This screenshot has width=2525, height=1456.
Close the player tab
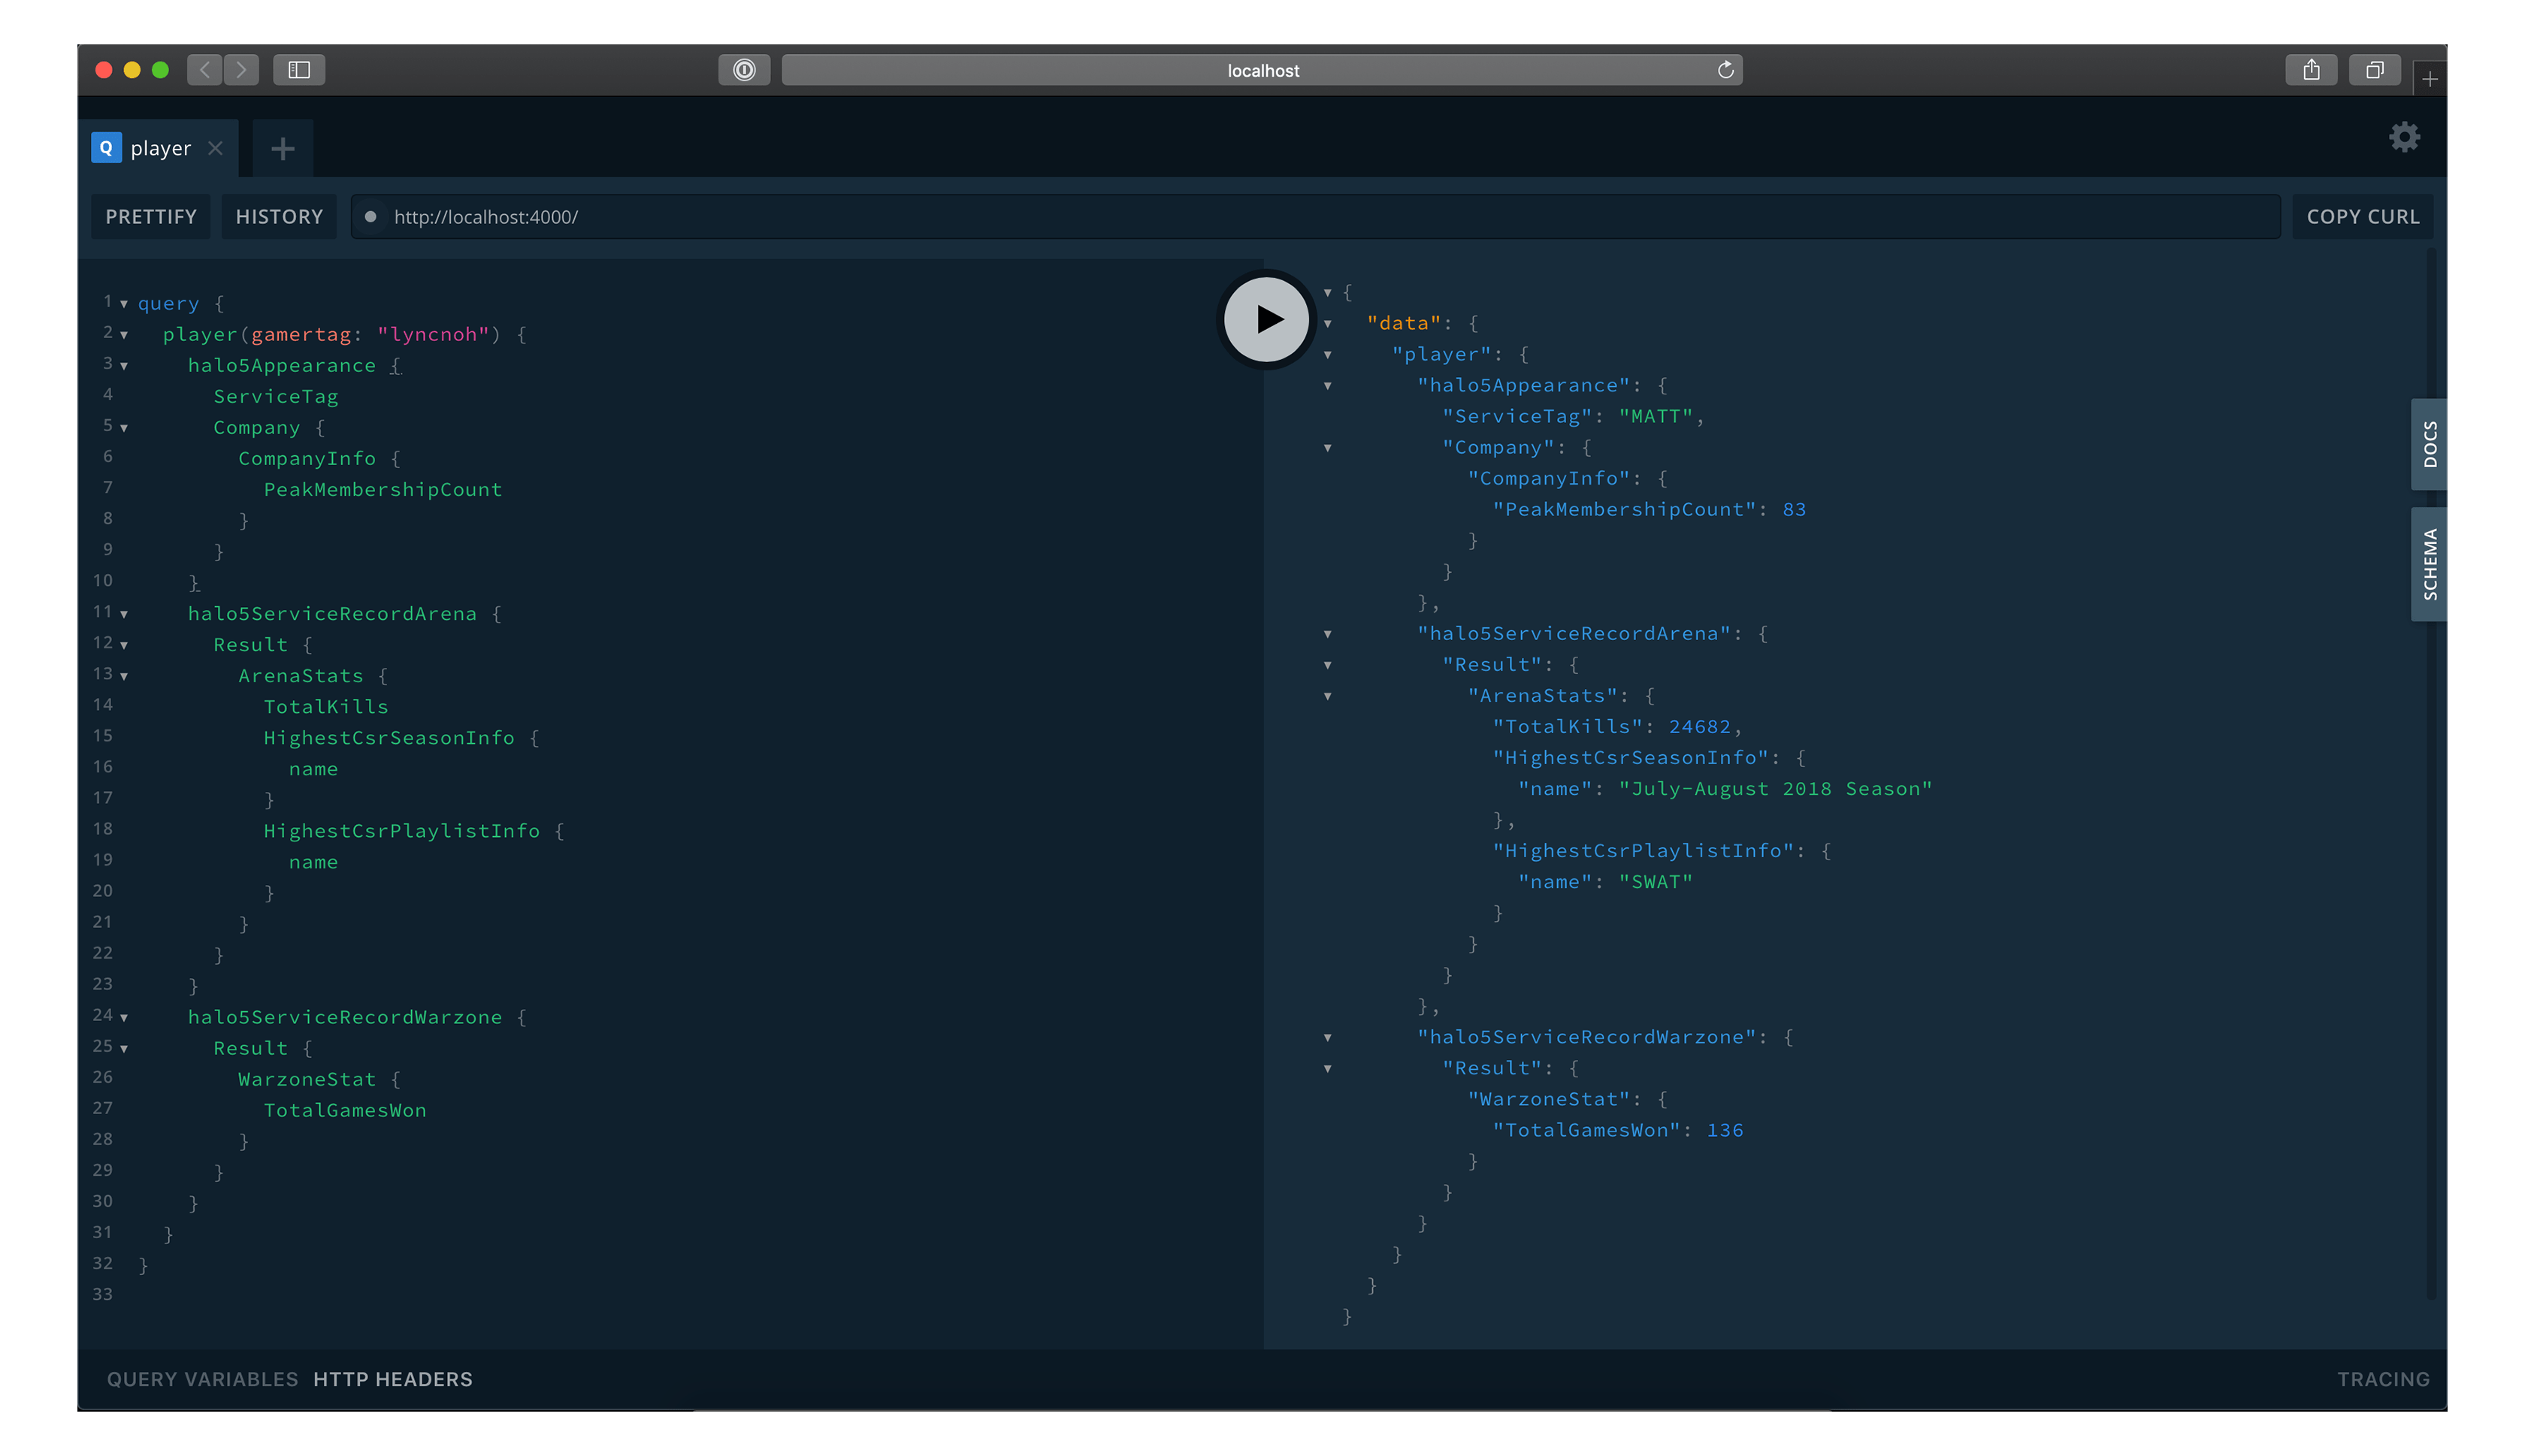(x=215, y=148)
